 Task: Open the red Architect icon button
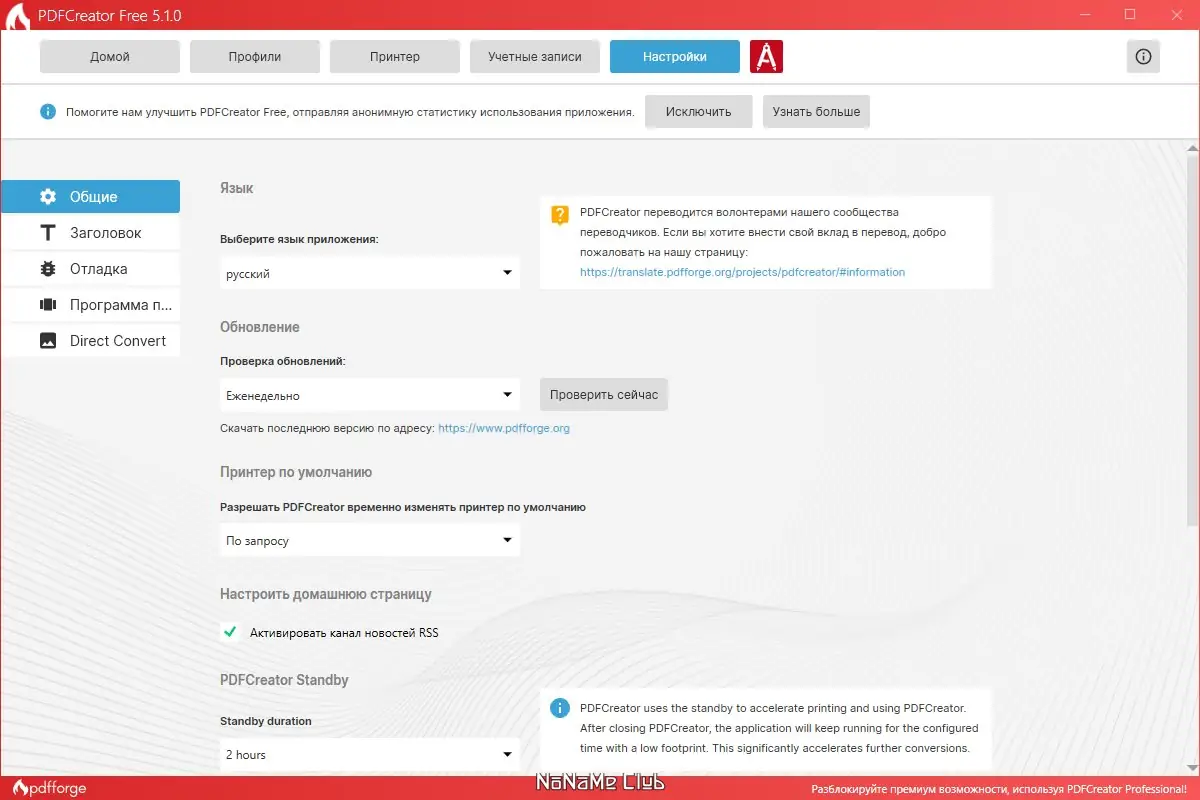tap(766, 57)
